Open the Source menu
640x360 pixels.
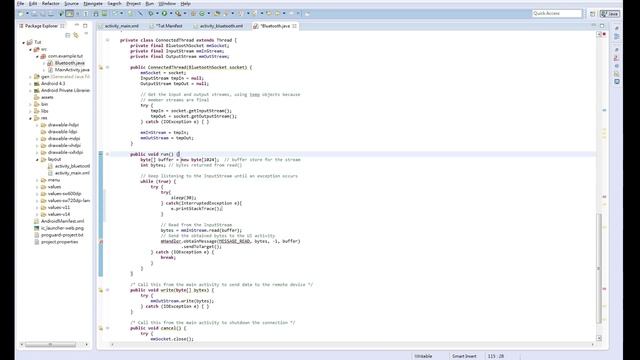pyautogui.click(x=71, y=4)
